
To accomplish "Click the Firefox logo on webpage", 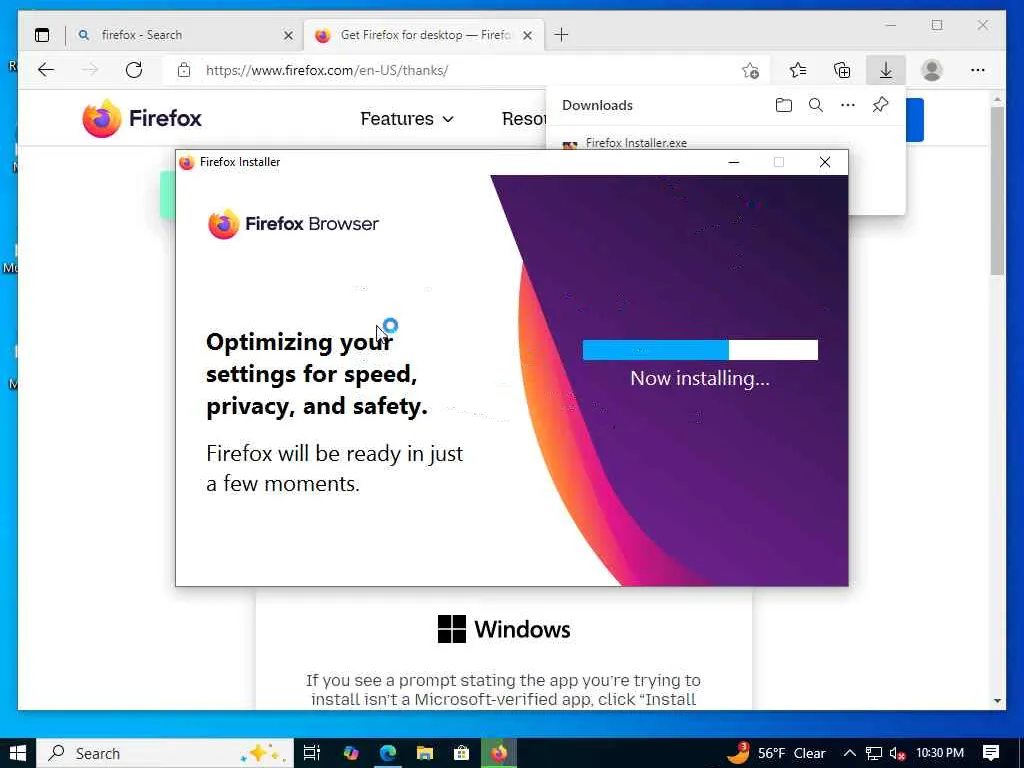I will [x=142, y=118].
